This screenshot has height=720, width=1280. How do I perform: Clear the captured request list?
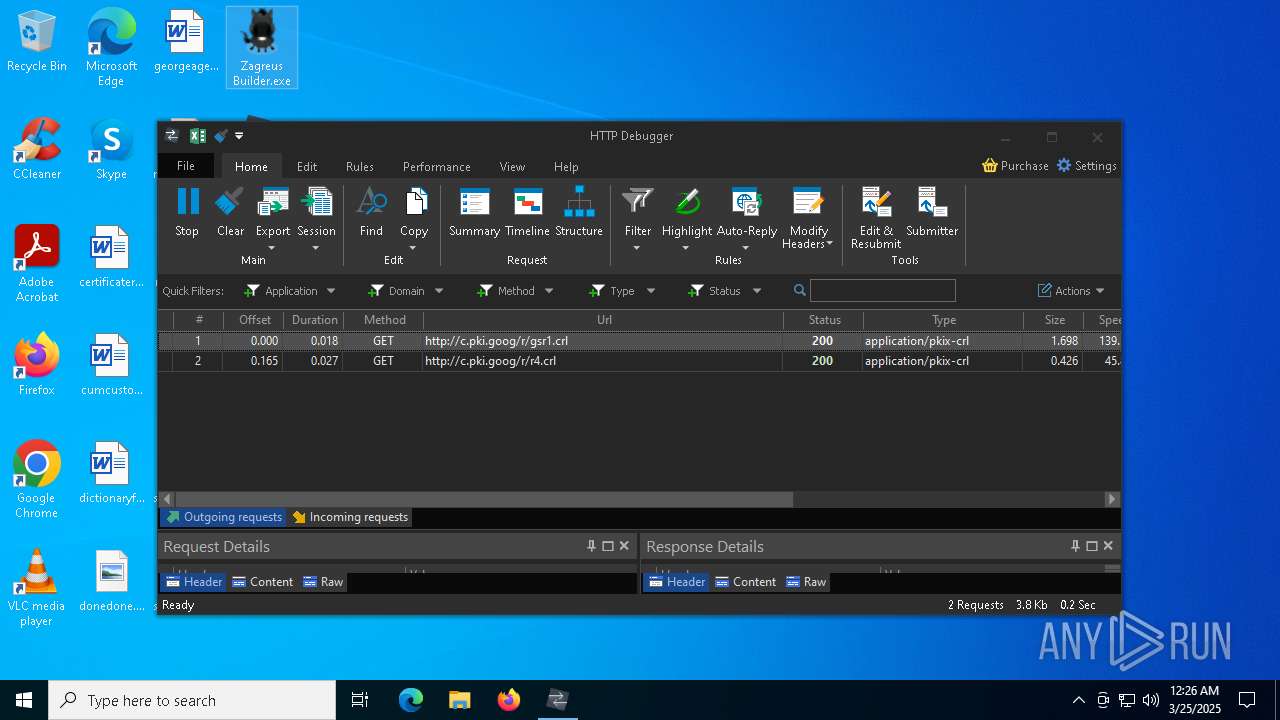tap(230, 212)
